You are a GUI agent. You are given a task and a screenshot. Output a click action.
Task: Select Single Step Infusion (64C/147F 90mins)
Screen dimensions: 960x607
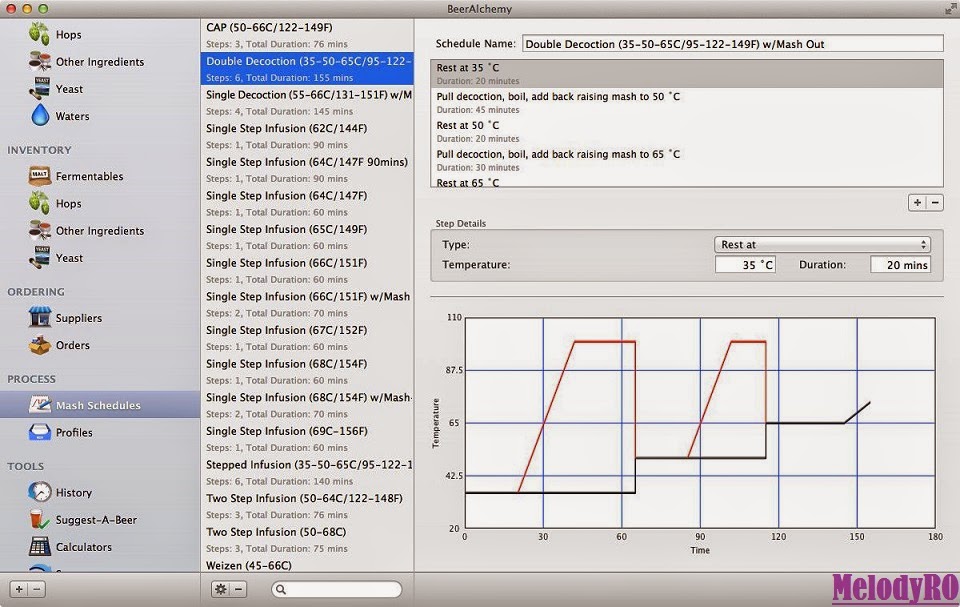pos(307,170)
